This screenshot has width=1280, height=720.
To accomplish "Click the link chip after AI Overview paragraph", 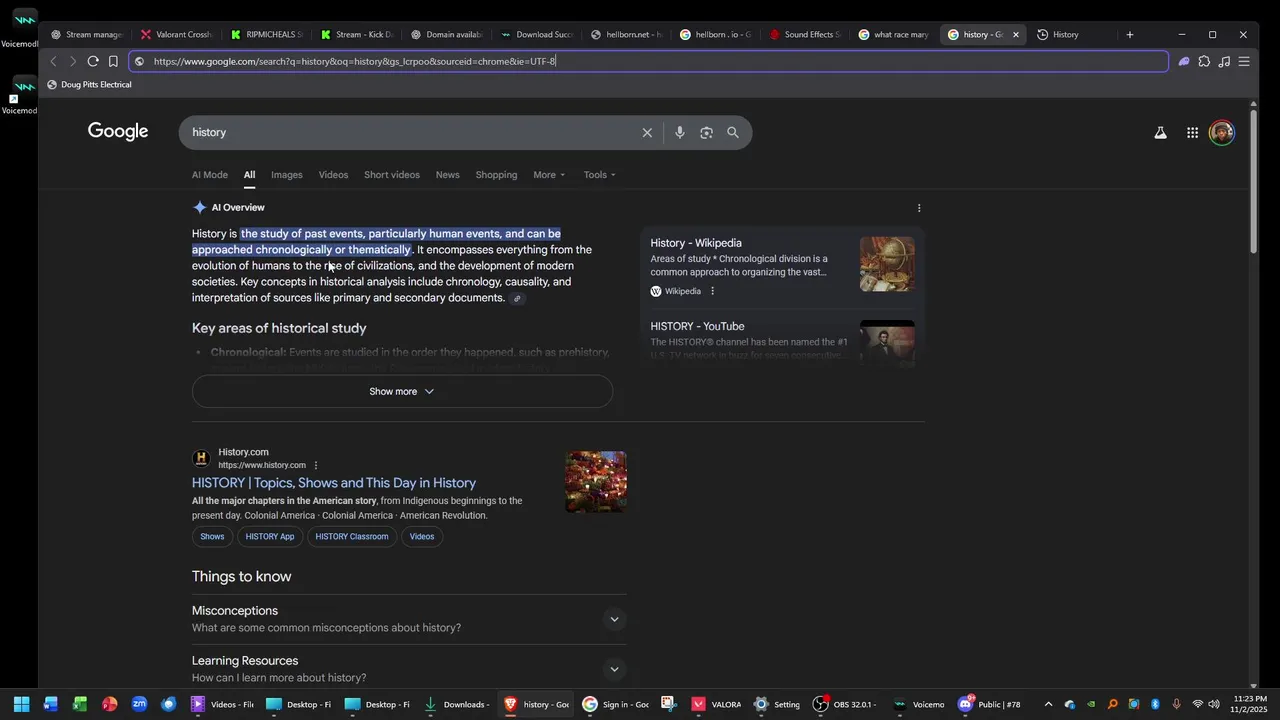I will [x=517, y=299].
